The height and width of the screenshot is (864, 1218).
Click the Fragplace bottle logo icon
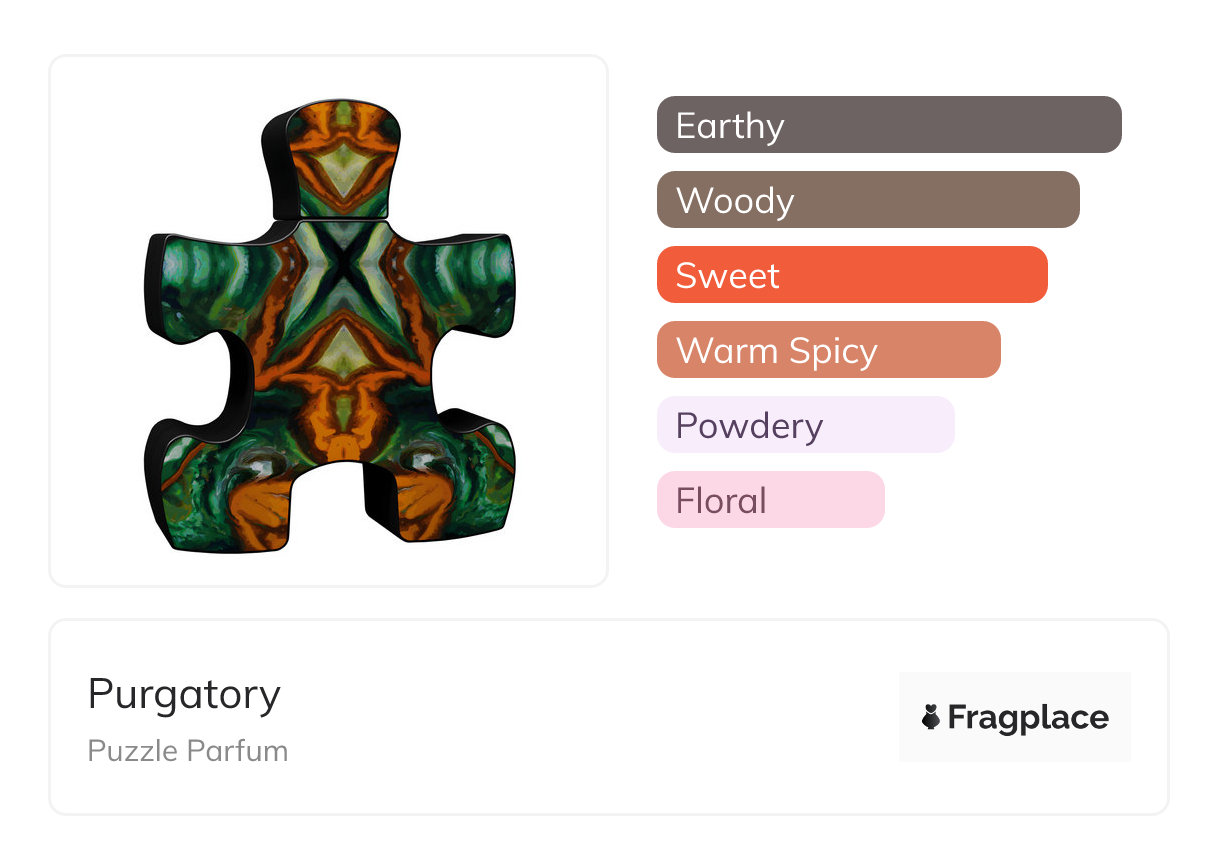pyautogui.click(x=931, y=717)
